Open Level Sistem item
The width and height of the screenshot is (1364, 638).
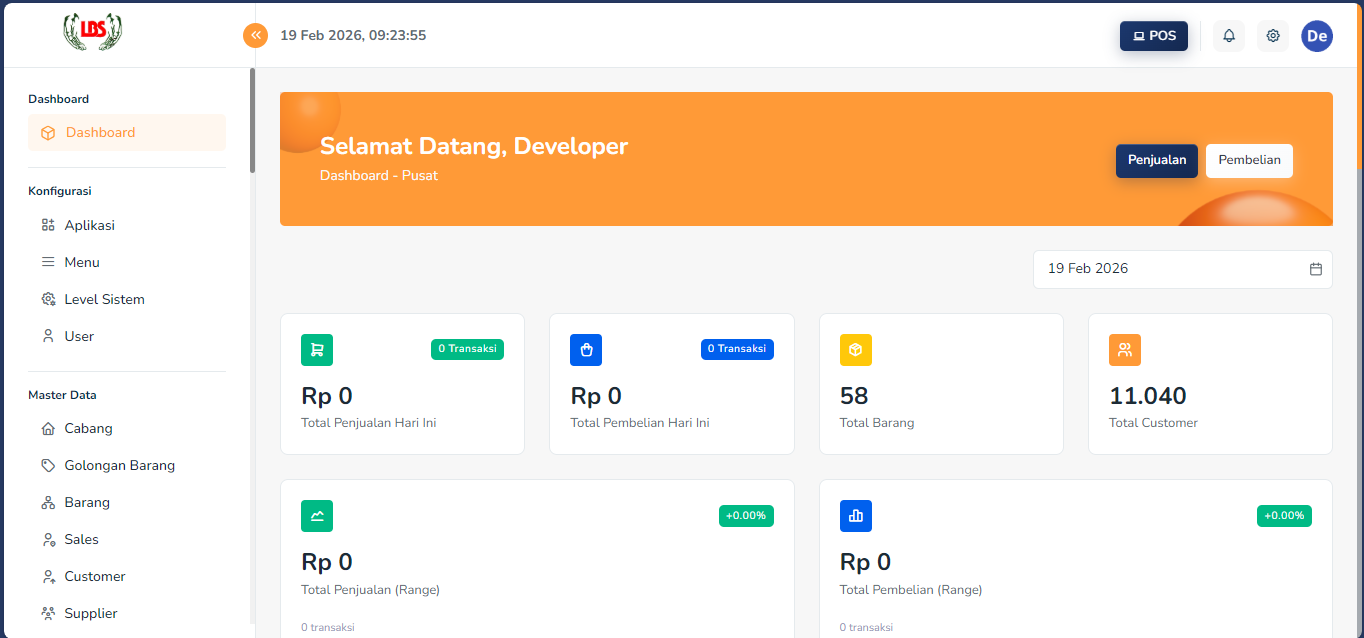click(x=127, y=299)
